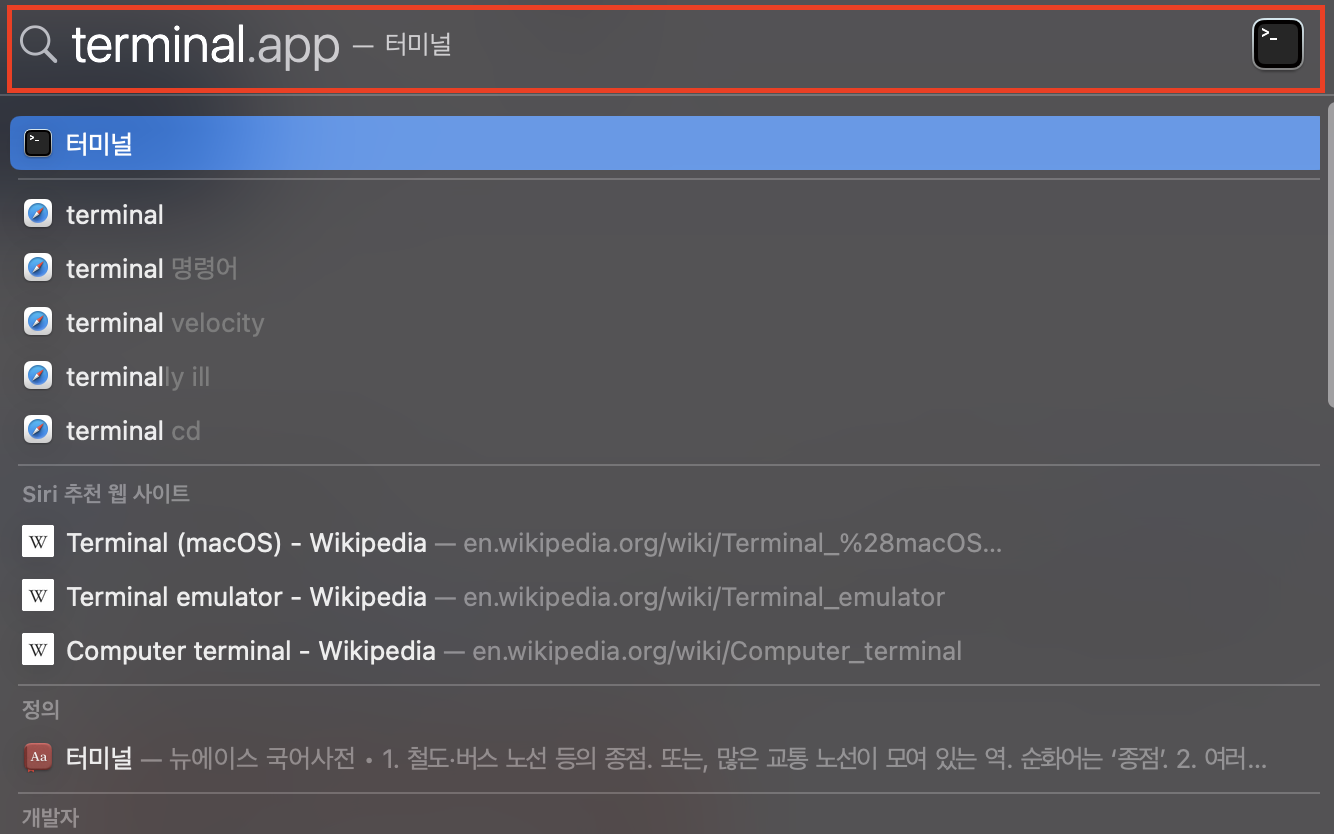Click Safari icon beside 'terminally ill'
This screenshot has width=1334, height=834.
tap(38, 376)
